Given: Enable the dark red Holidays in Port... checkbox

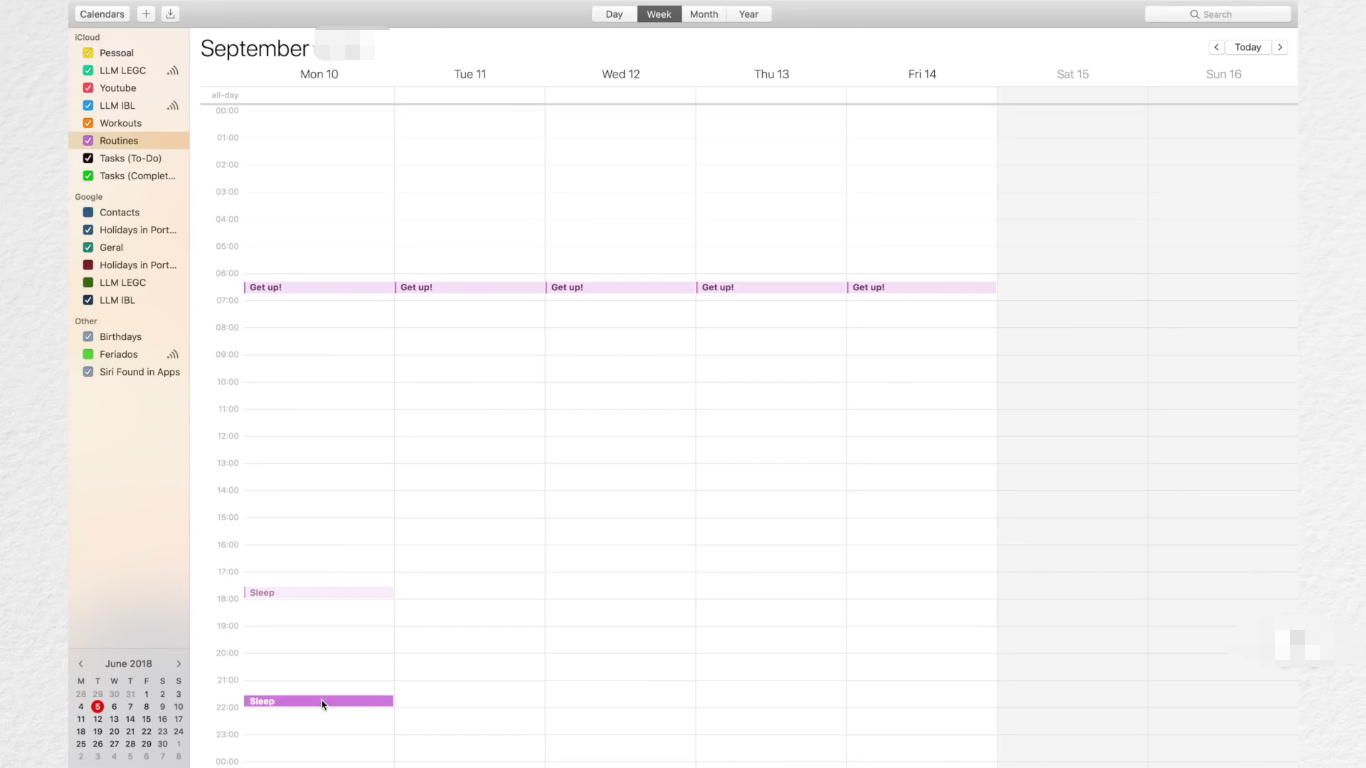Looking at the screenshot, I should click(x=88, y=265).
